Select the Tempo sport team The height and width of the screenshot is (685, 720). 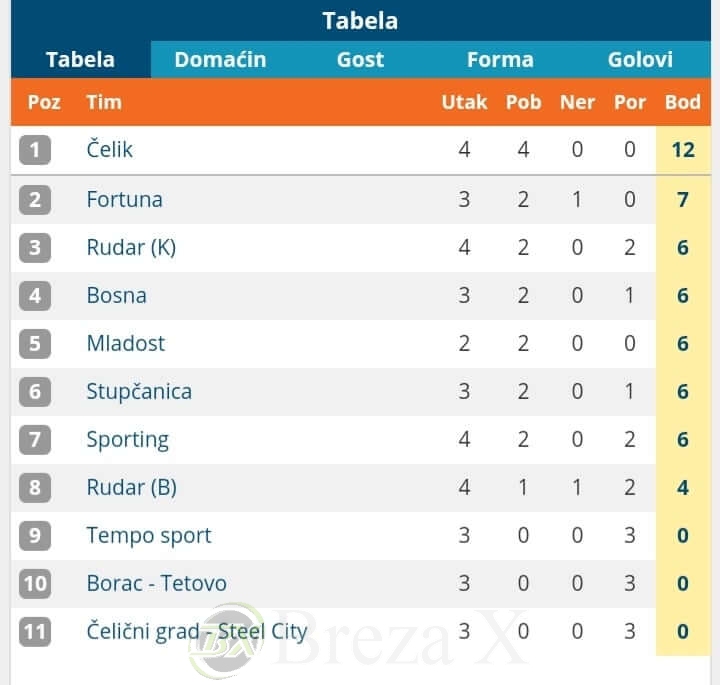[x=149, y=535]
